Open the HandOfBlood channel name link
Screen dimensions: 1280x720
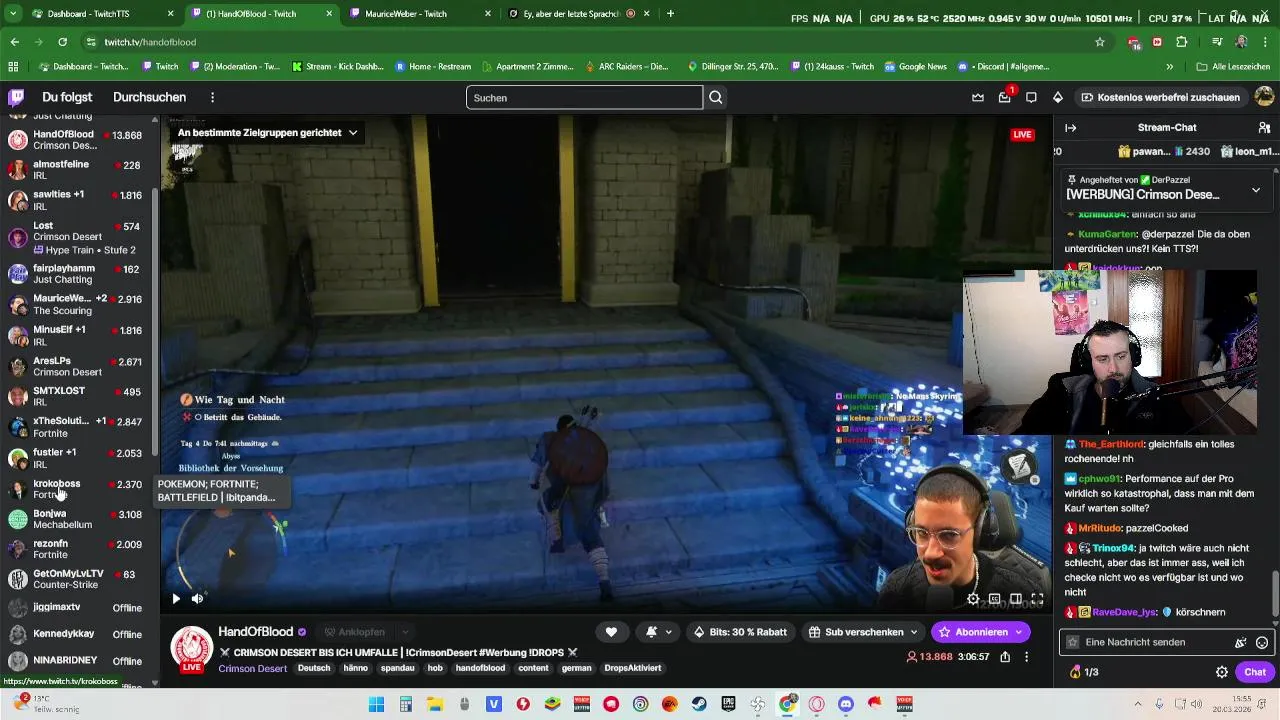pyautogui.click(x=255, y=632)
